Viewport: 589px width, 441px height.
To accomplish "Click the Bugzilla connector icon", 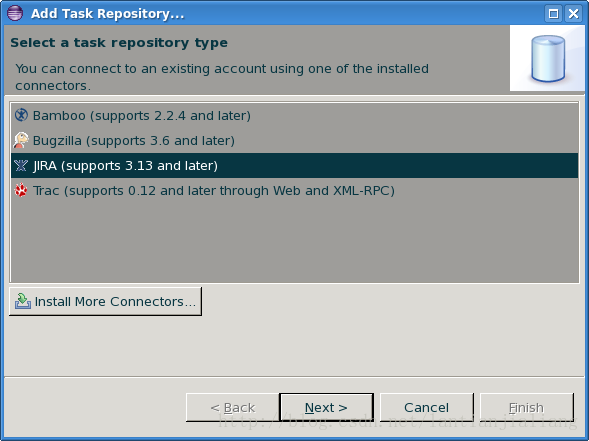I will (21, 140).
